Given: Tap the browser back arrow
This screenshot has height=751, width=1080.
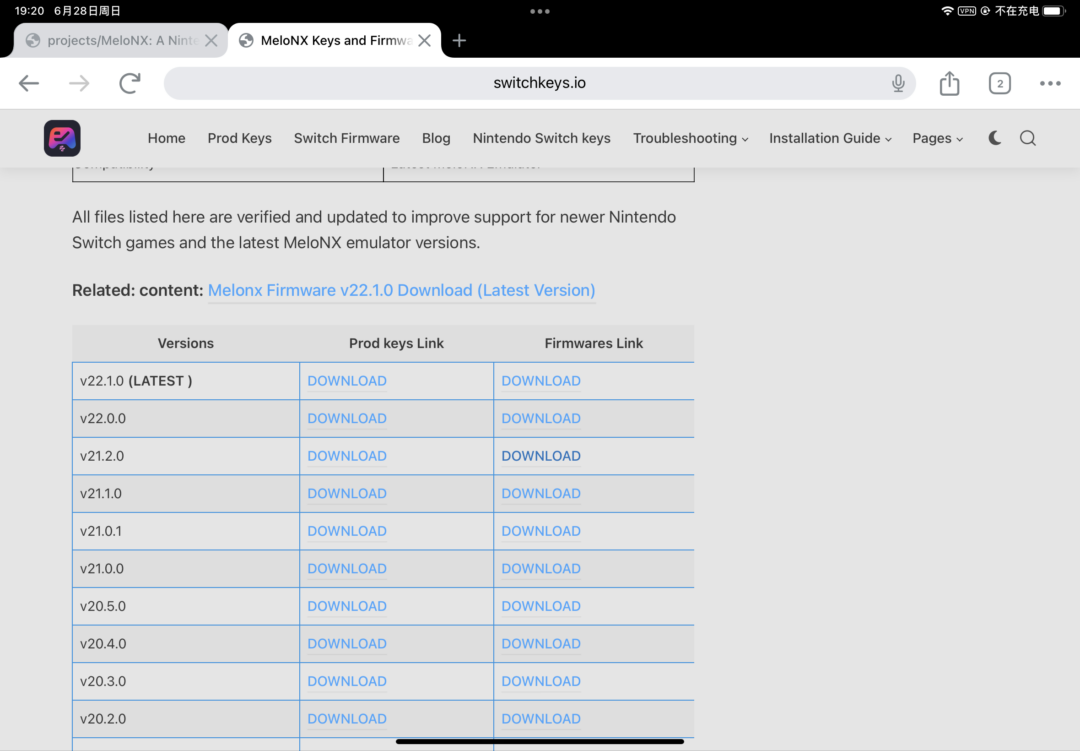Looking at the screenshot, I should (x=29, y=83).
